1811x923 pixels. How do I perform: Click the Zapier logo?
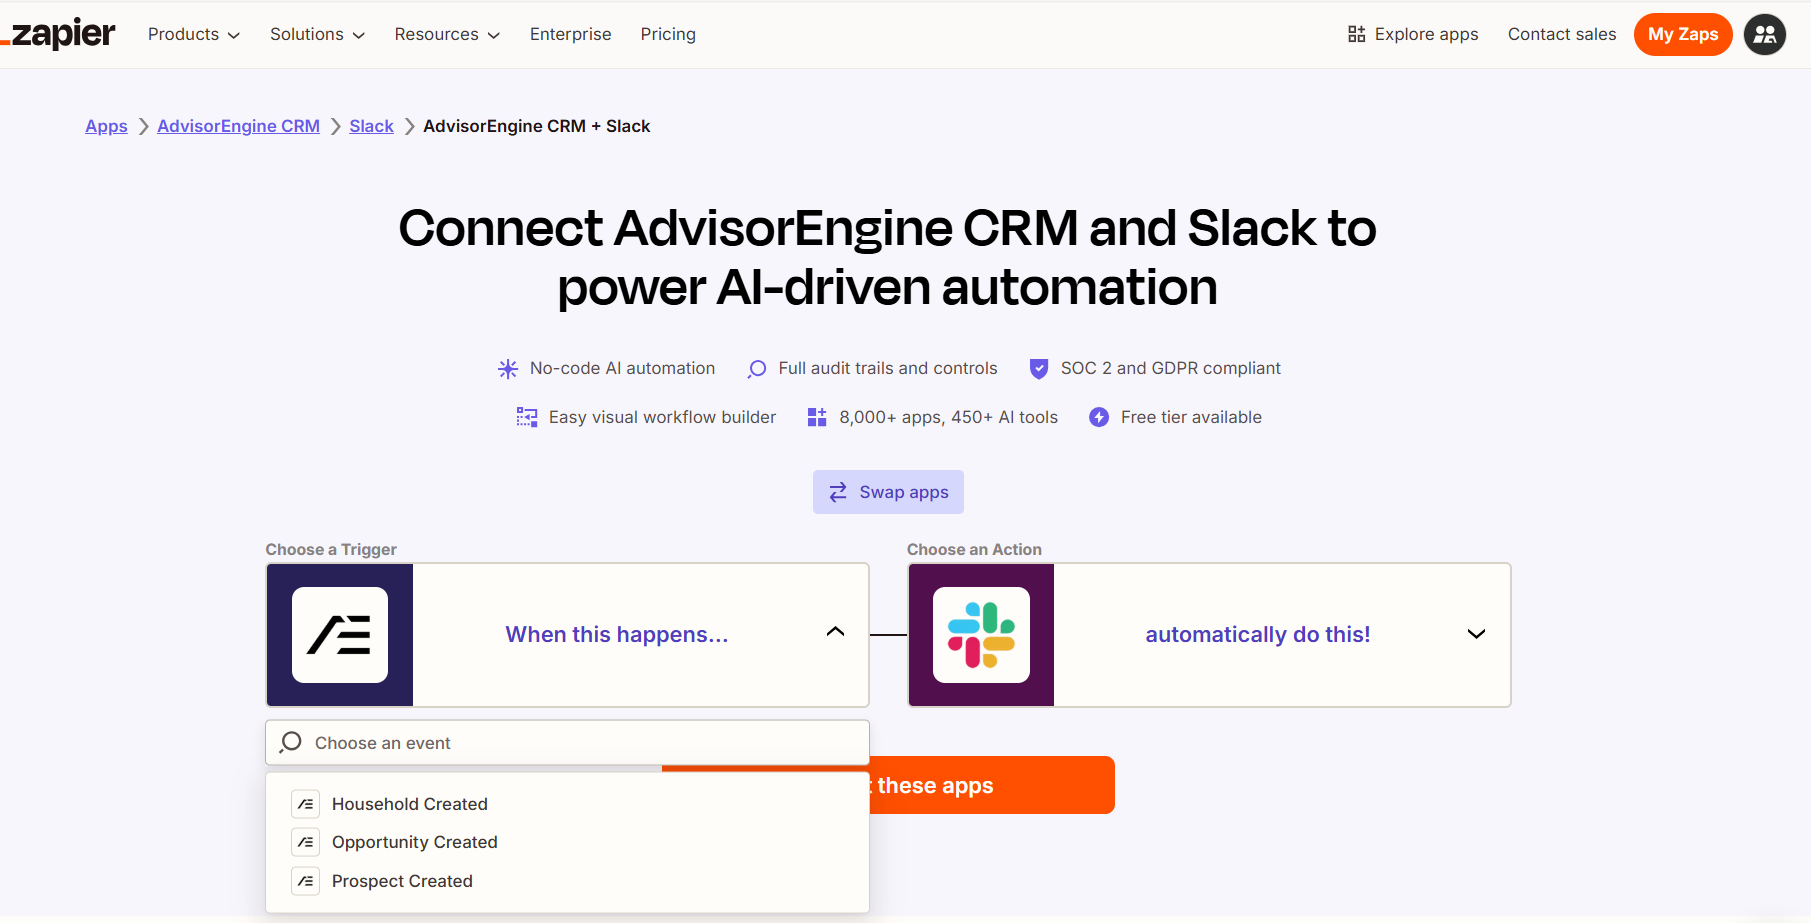[x=59, y=34]
